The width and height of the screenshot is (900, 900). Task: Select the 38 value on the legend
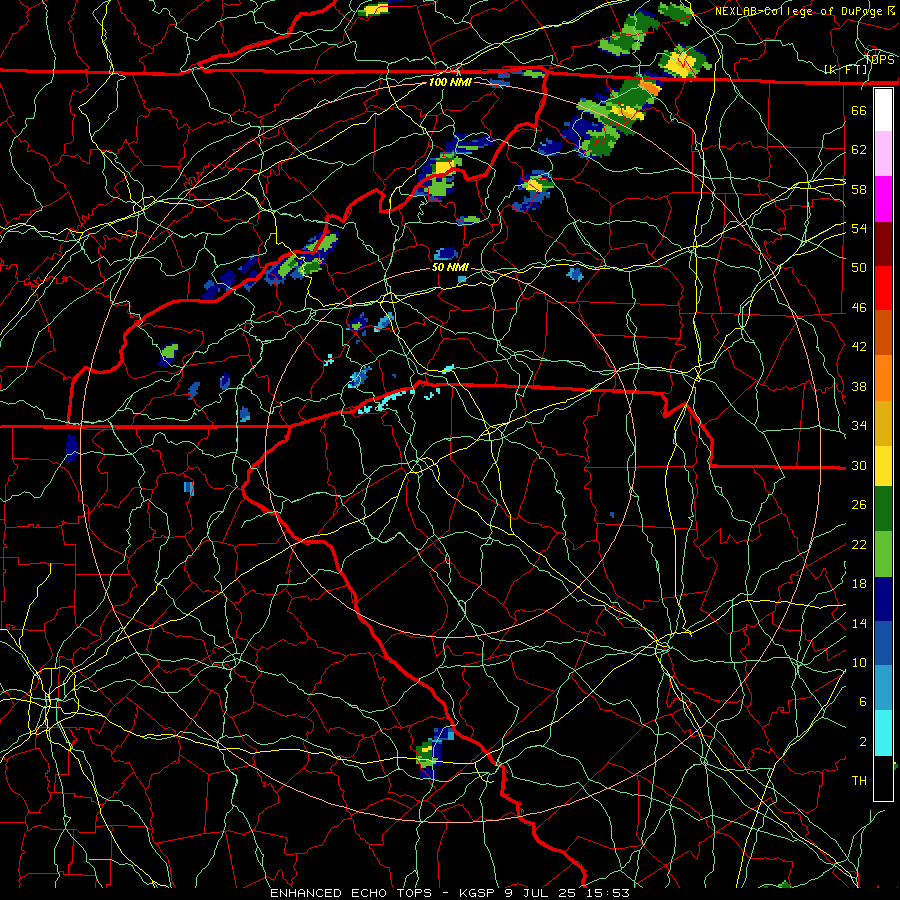[859, 386]
